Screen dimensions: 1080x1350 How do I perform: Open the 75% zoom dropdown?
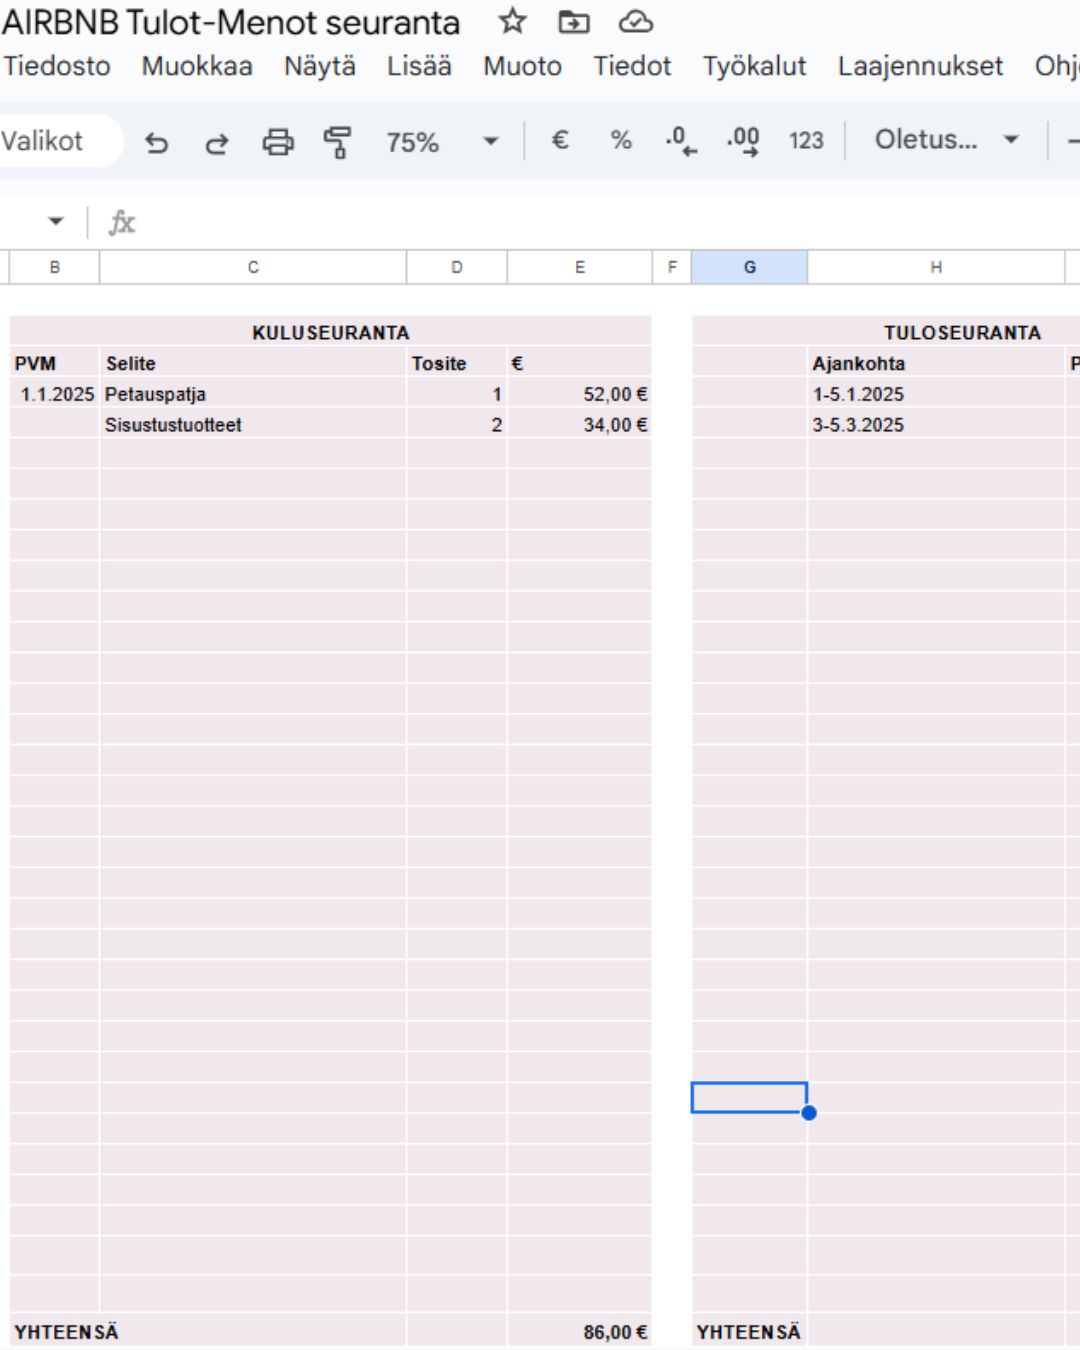[x=441, y=142]
